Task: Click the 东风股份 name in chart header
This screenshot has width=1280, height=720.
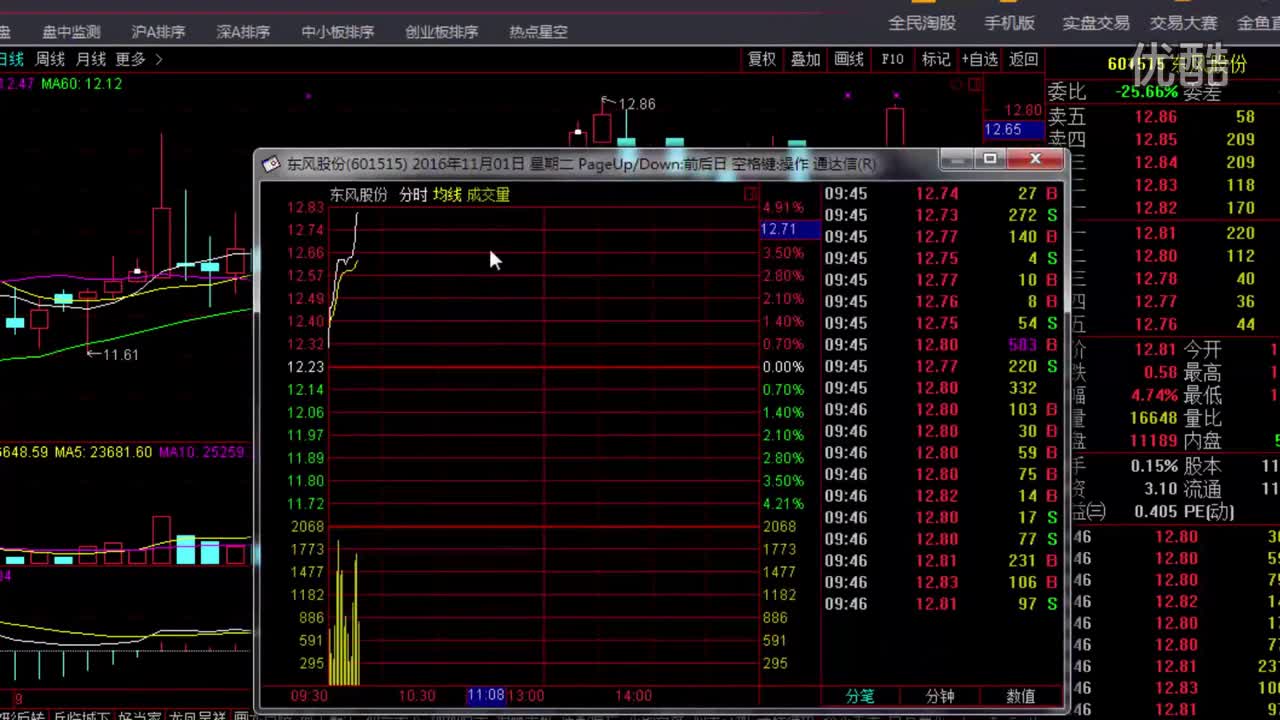Action: click(x=359, y=195)
